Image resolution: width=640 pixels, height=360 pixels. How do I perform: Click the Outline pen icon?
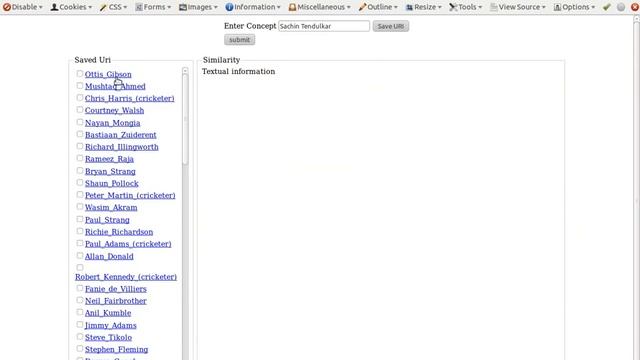[362, 7]
